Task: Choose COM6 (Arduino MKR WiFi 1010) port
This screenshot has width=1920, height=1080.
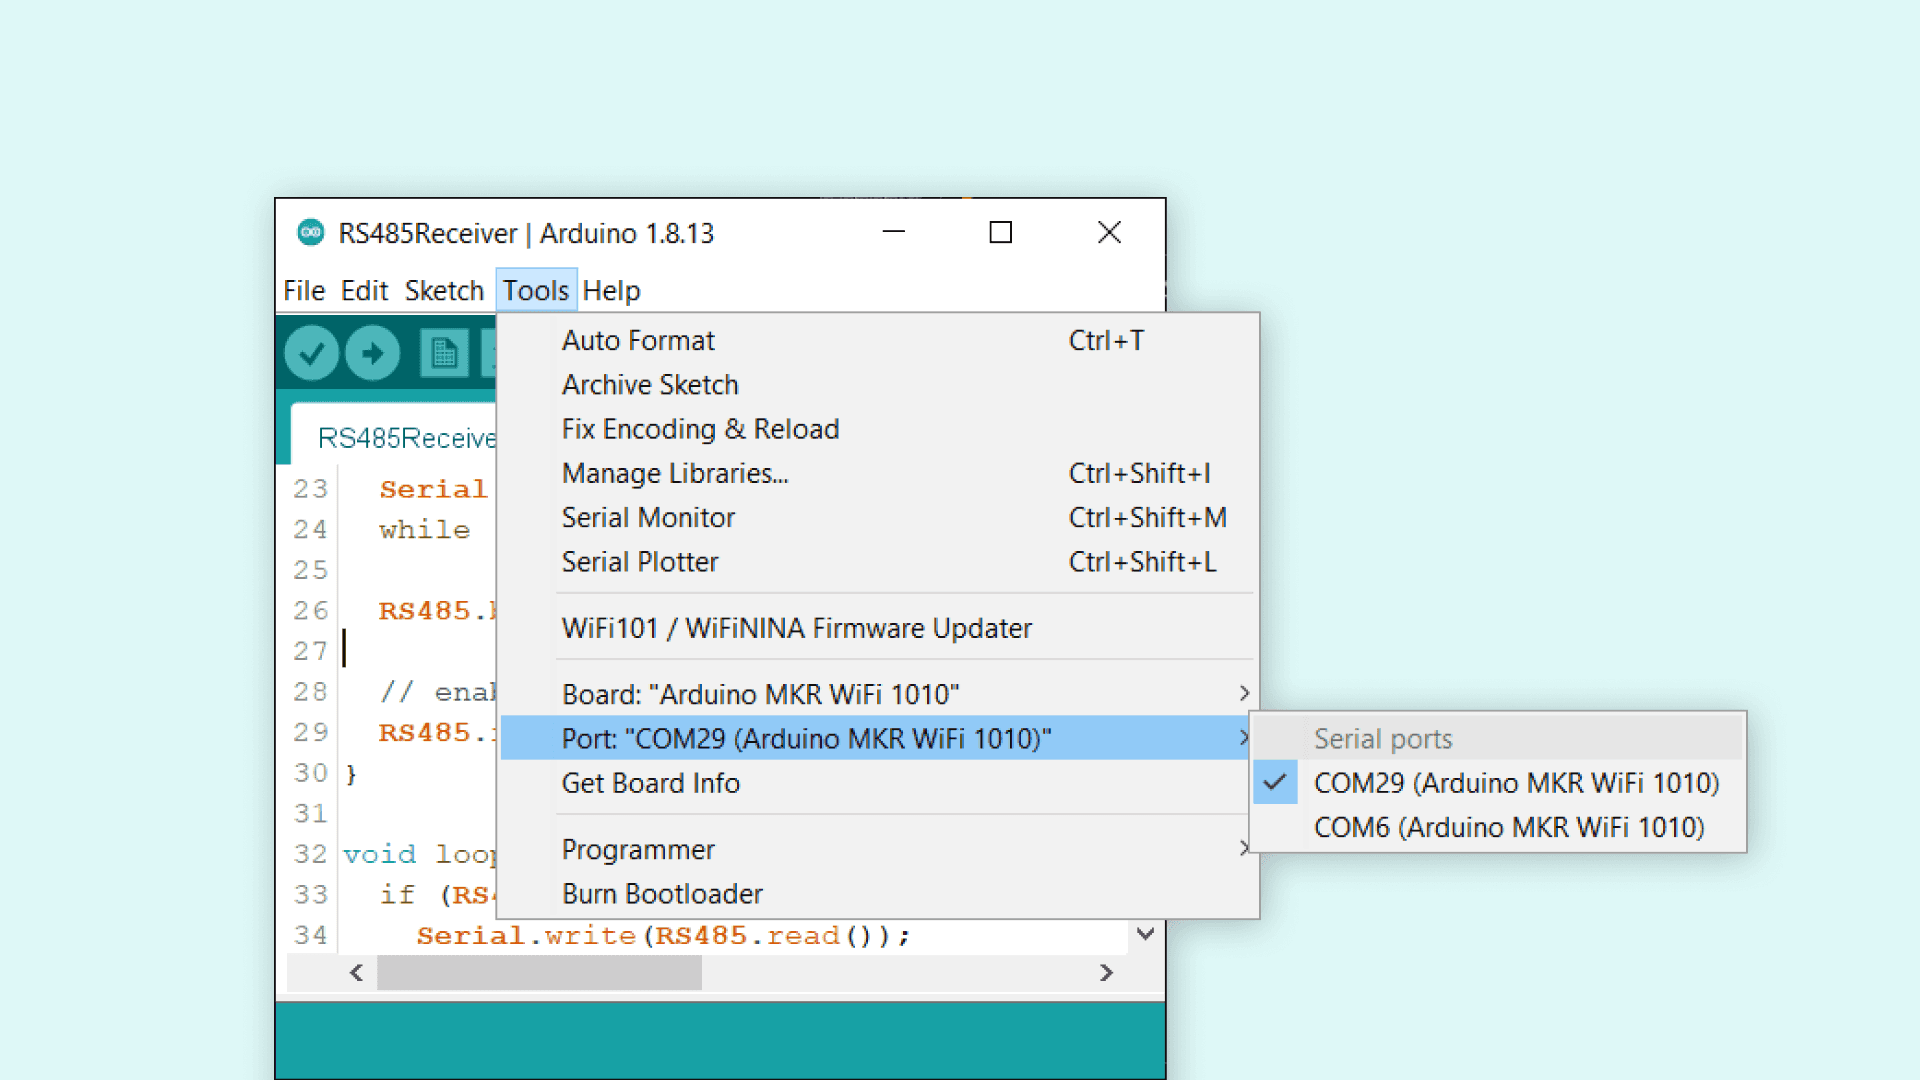Action: (x=1508, y=827)
